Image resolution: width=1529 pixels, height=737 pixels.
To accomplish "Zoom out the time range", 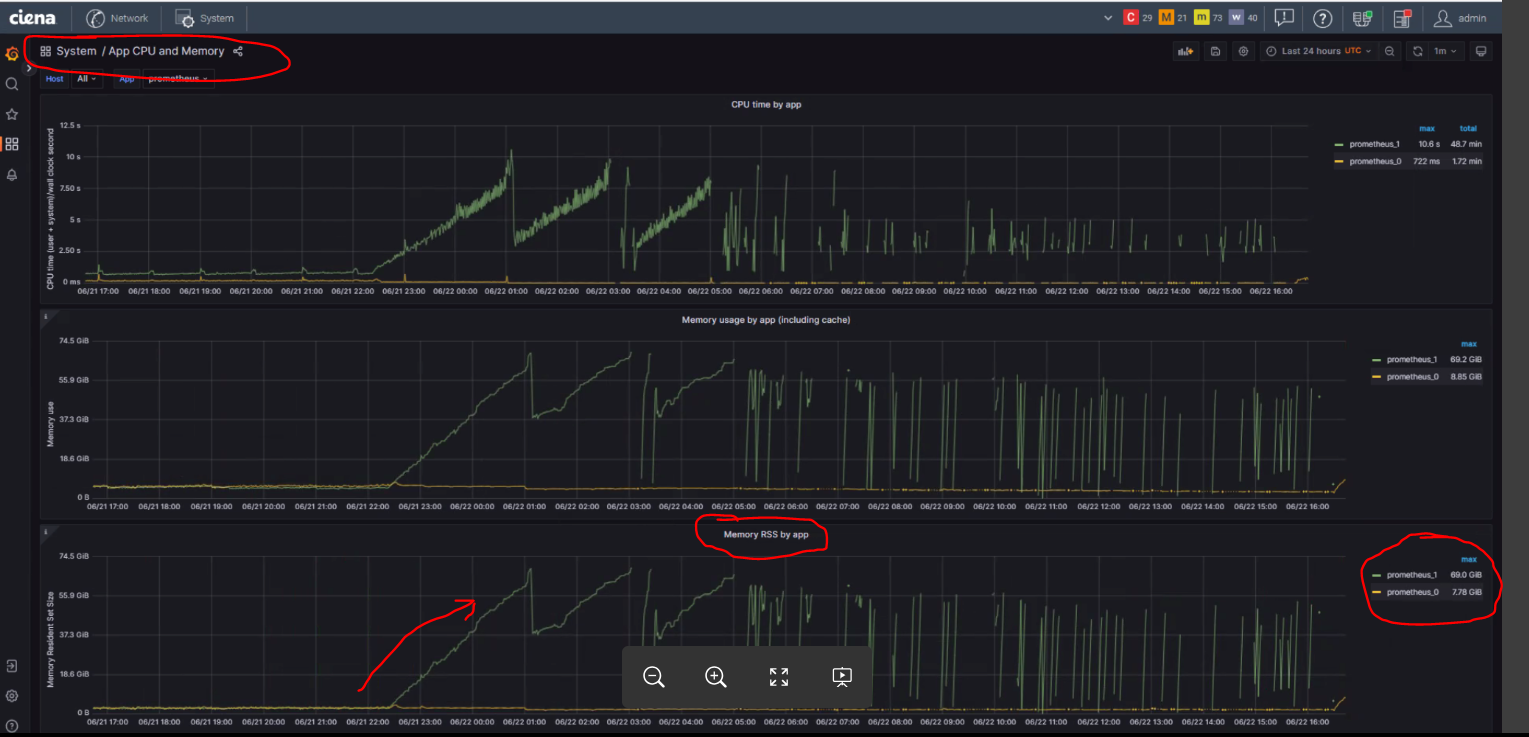I will [1389, 51].
